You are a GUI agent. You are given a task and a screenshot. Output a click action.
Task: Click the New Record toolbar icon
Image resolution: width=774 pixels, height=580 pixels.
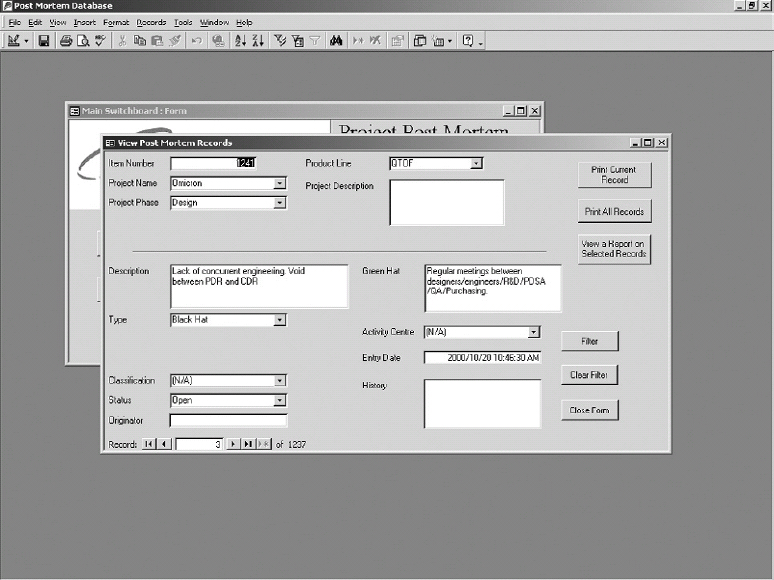(x=358, y=41)
